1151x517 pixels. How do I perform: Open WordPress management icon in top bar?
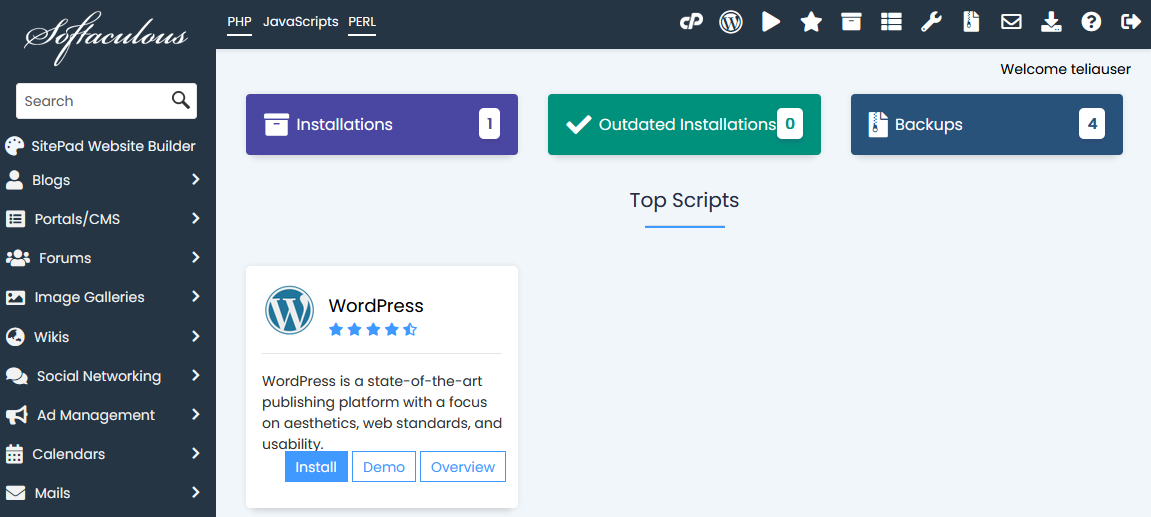tap(730, 22)
